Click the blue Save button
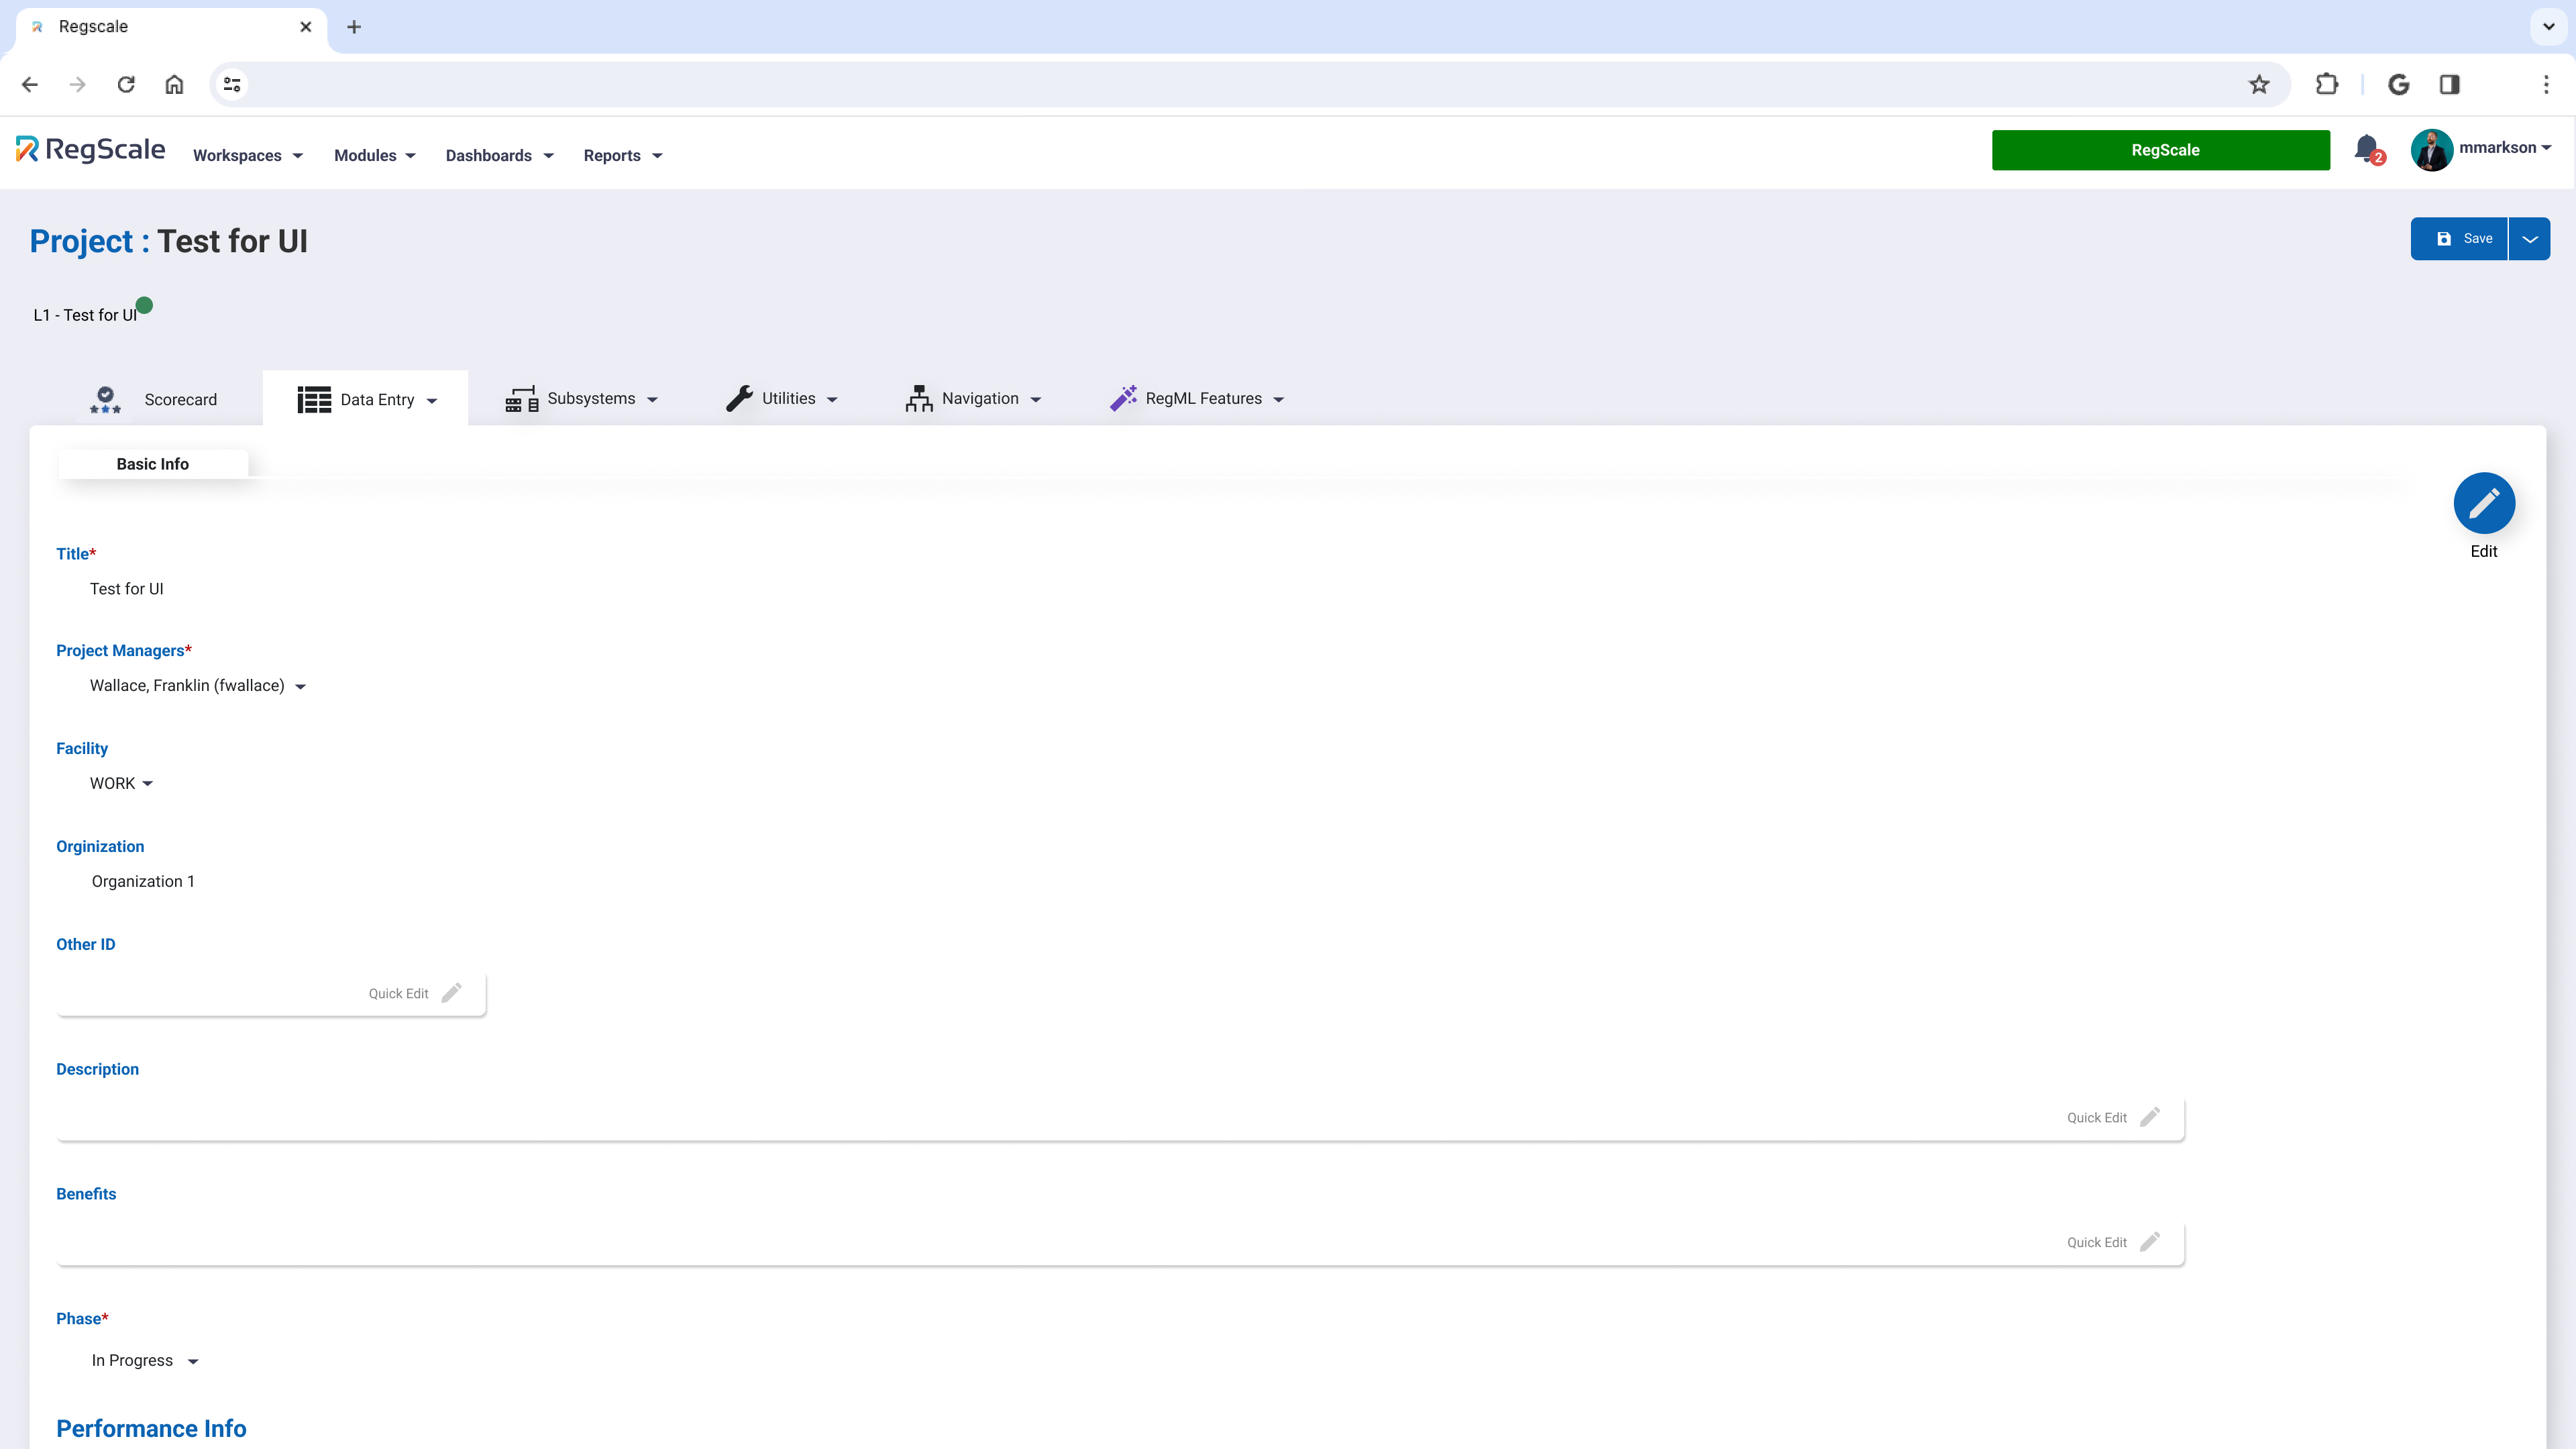This screenshot has height=1449, width=2576. [2459, 239]
